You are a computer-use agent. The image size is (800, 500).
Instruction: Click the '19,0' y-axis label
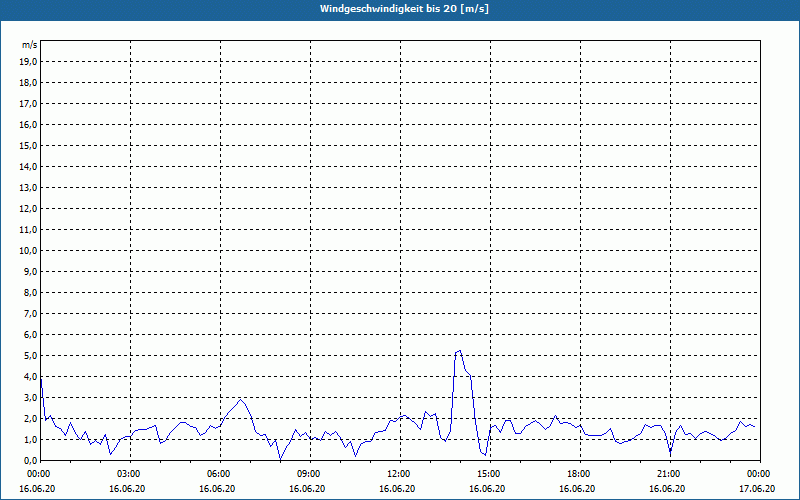tap(29, 62)
